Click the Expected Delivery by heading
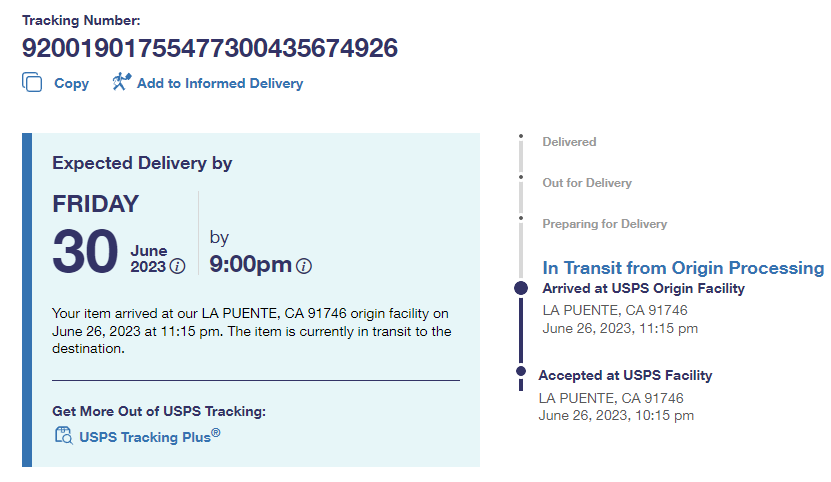 click(142, 163)
